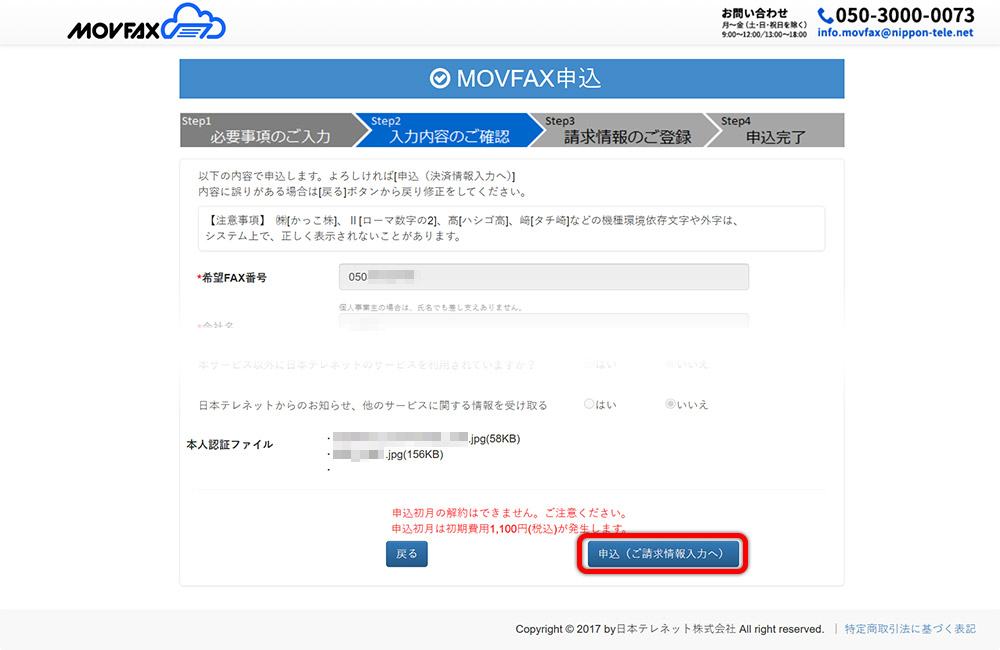Click the checkmark icon in MOVFAX申込 banner
Viewport: 1000px width, 650px height.
439,79
